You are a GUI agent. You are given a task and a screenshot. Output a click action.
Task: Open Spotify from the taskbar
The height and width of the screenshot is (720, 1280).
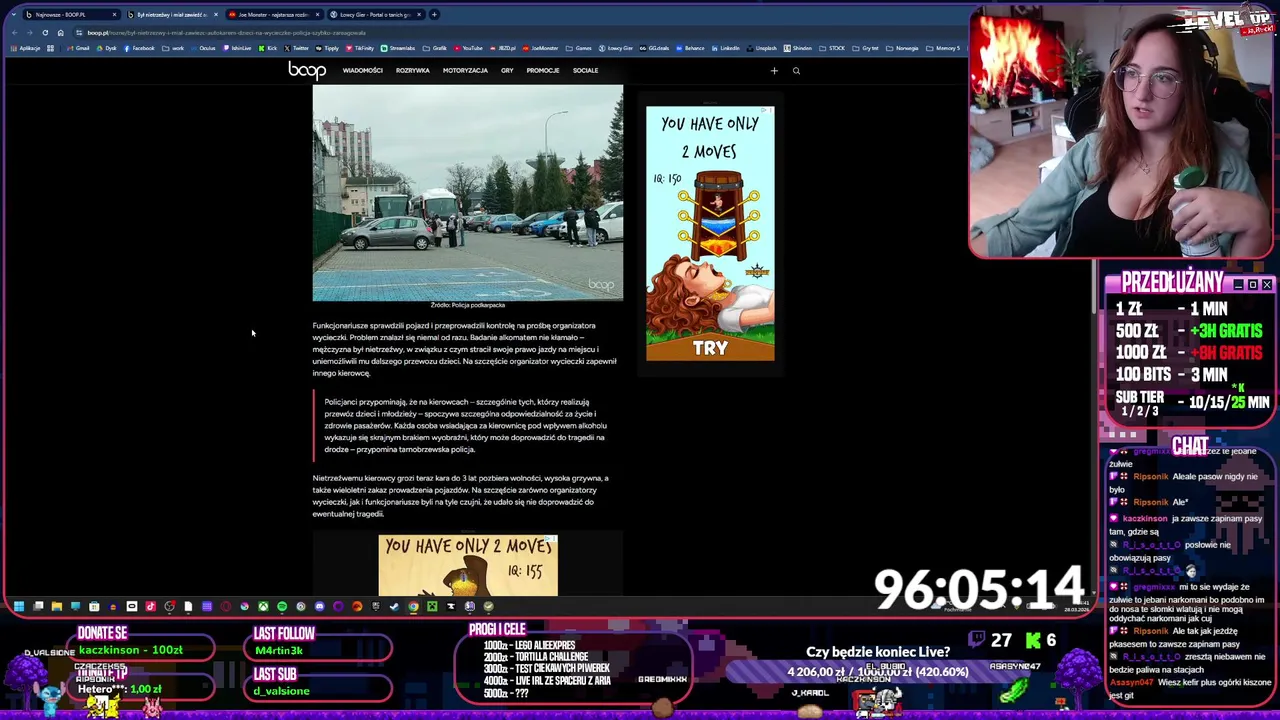pos(282,606)
